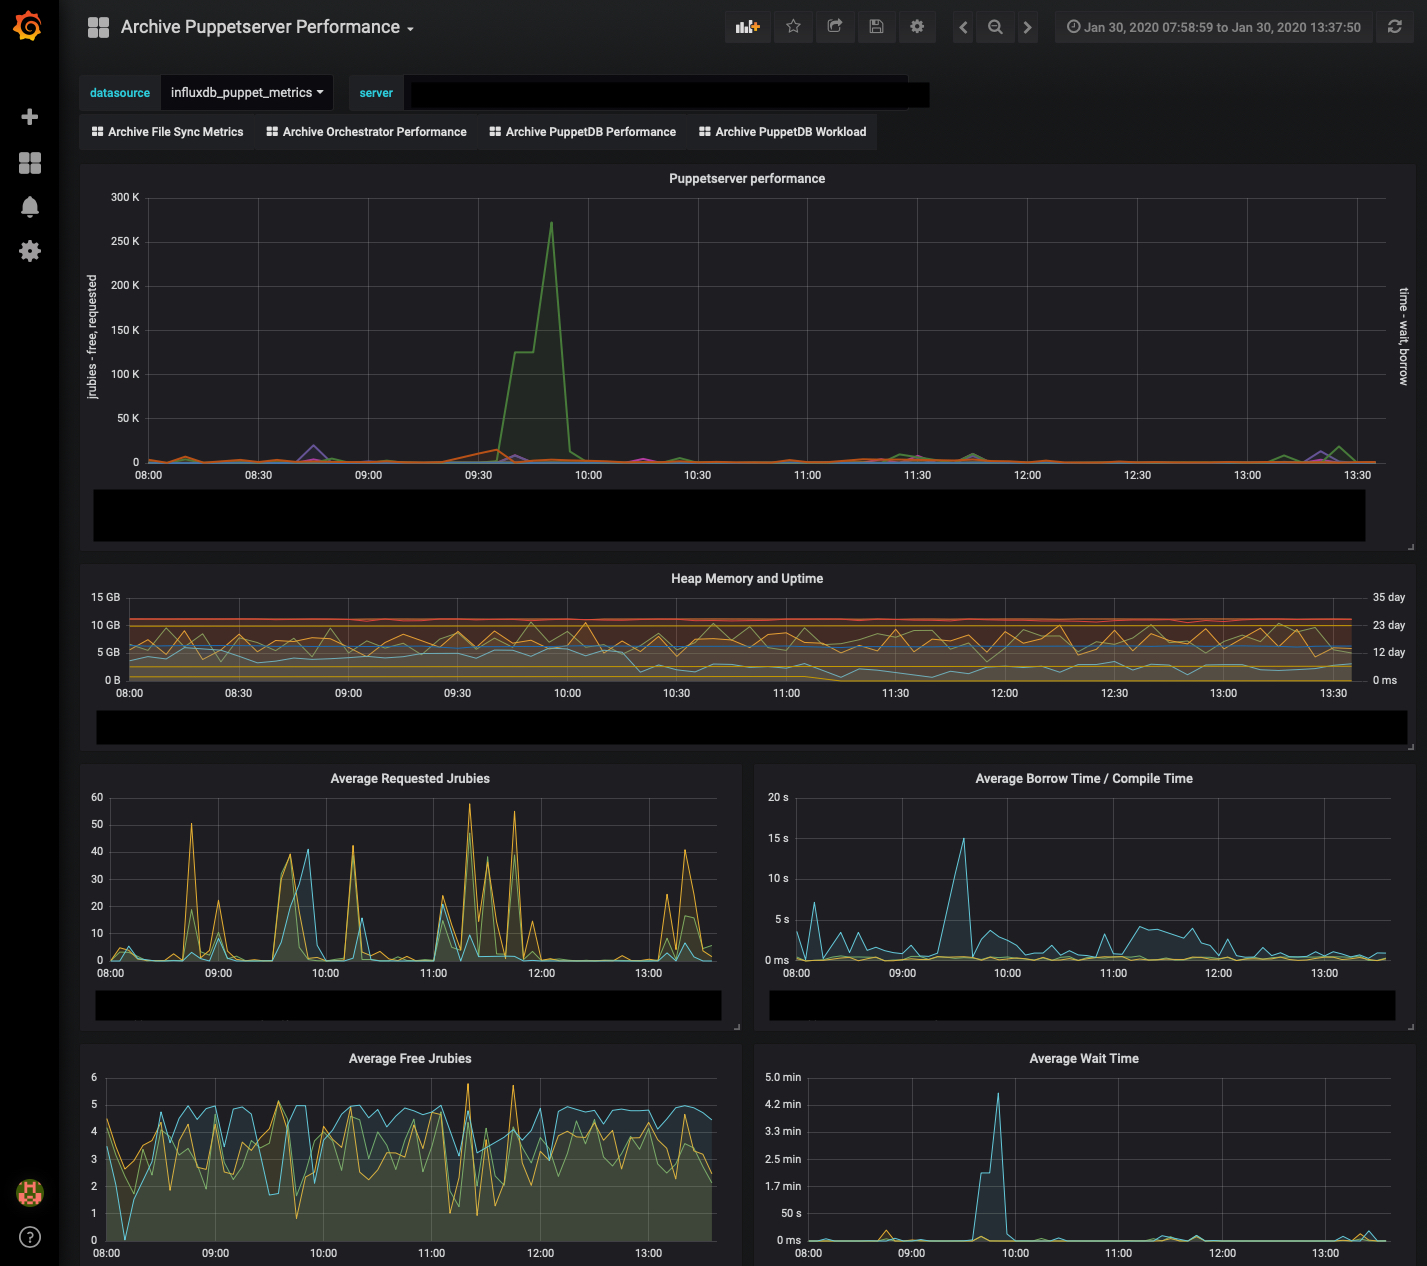This screenshot has height=1266, width=1427.
Task: Open the Dashboards grid icon in sidebar
Action: pyautogui.click(x=30, y=163)
